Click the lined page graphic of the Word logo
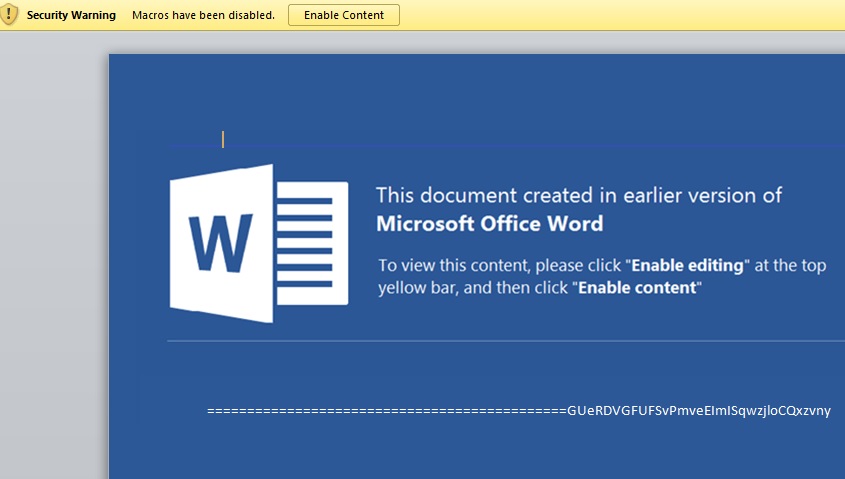The image size is (845, 479). tap(311, 242)
